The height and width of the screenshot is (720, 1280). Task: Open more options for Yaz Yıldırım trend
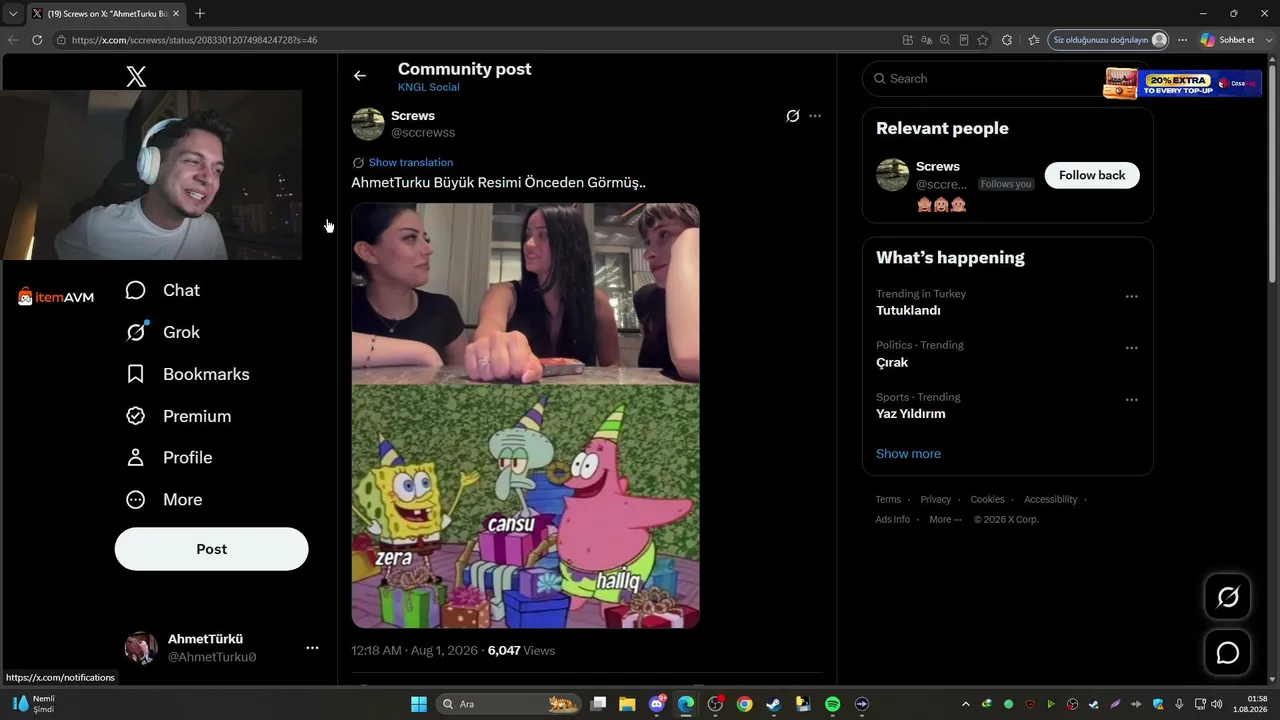1132,400
